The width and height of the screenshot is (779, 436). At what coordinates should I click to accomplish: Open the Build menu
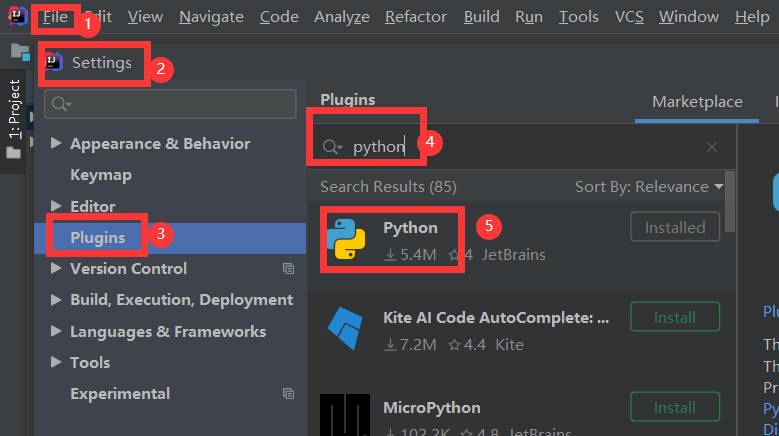coord(481,17)
